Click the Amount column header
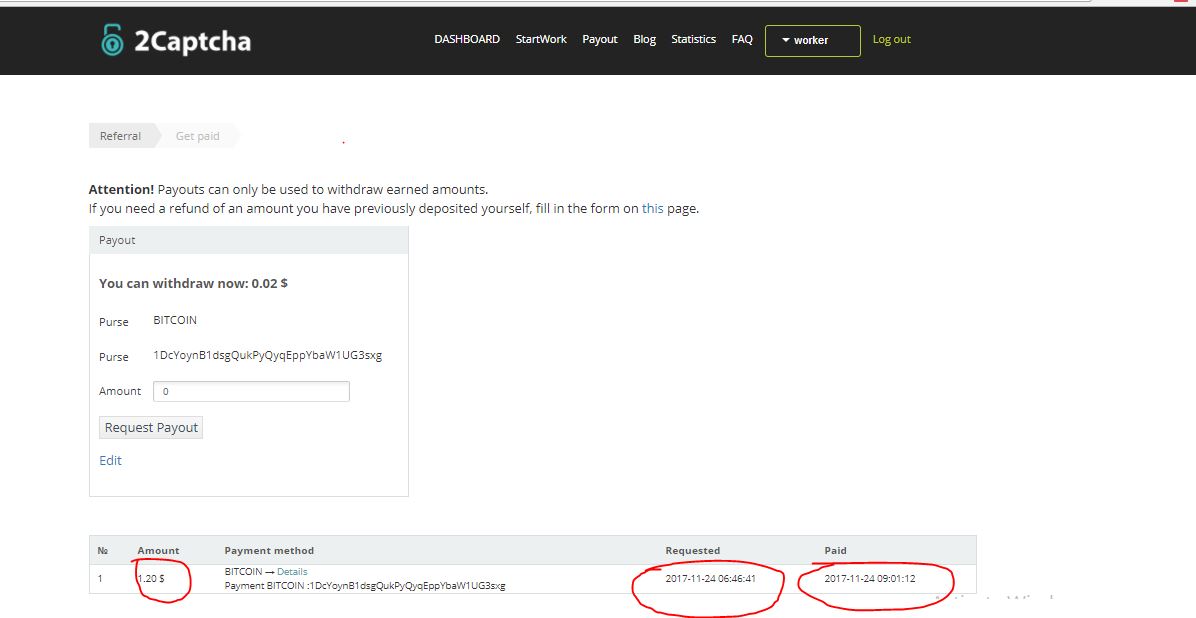This screenshot has width=1196, height=618. (158, 551)
